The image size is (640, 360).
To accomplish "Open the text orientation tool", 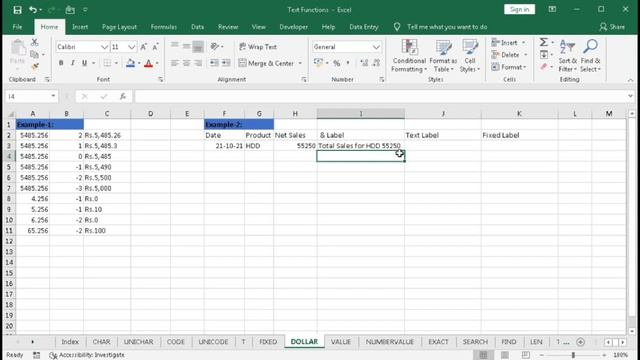I will [x=215, y=47].
